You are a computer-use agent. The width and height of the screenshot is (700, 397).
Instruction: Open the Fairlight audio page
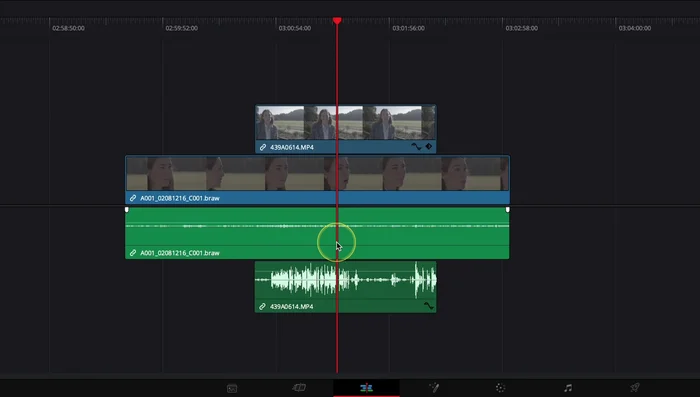coord(568,388)
